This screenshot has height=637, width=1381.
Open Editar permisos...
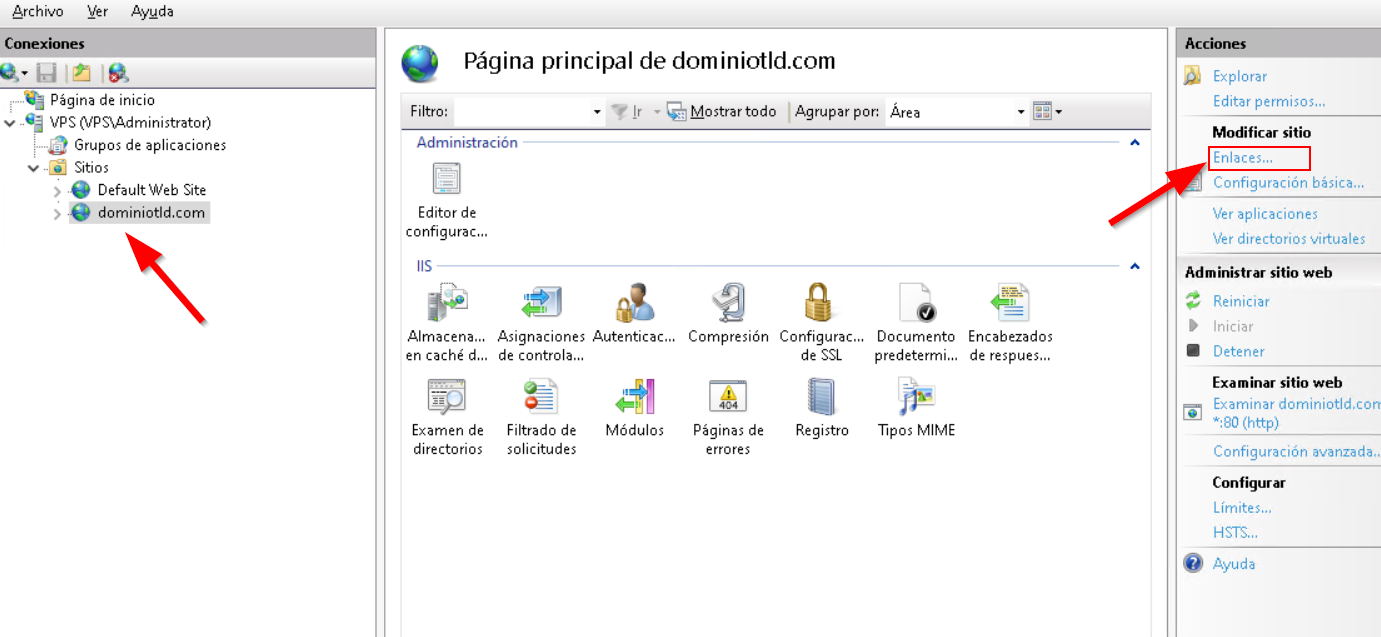[1269, 101]
